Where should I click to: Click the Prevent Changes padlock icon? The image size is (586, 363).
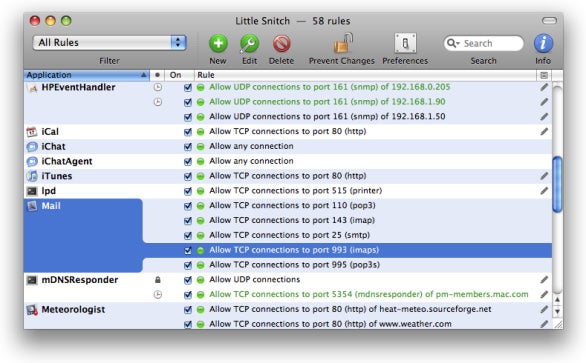343,43
